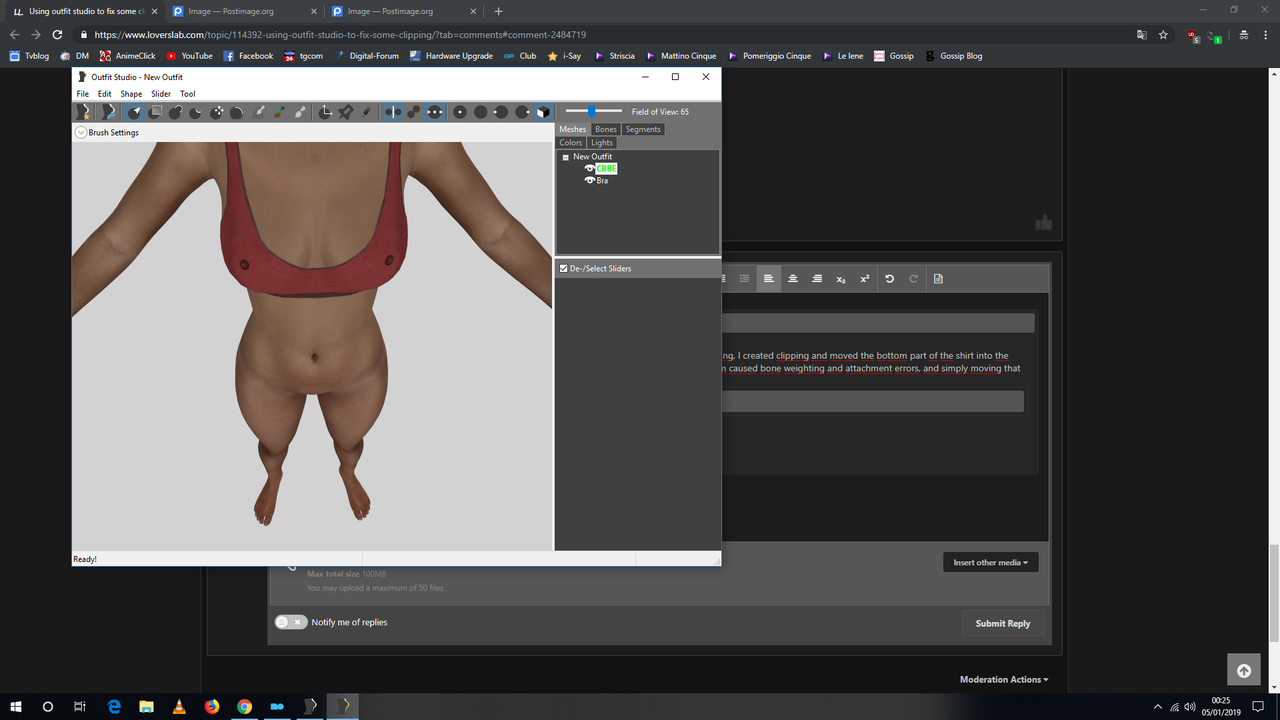Image resolution: width=1280 pixels, height=720 pixels.
Task: Select the Mask brush with dotted square
Action: (155, 112)
